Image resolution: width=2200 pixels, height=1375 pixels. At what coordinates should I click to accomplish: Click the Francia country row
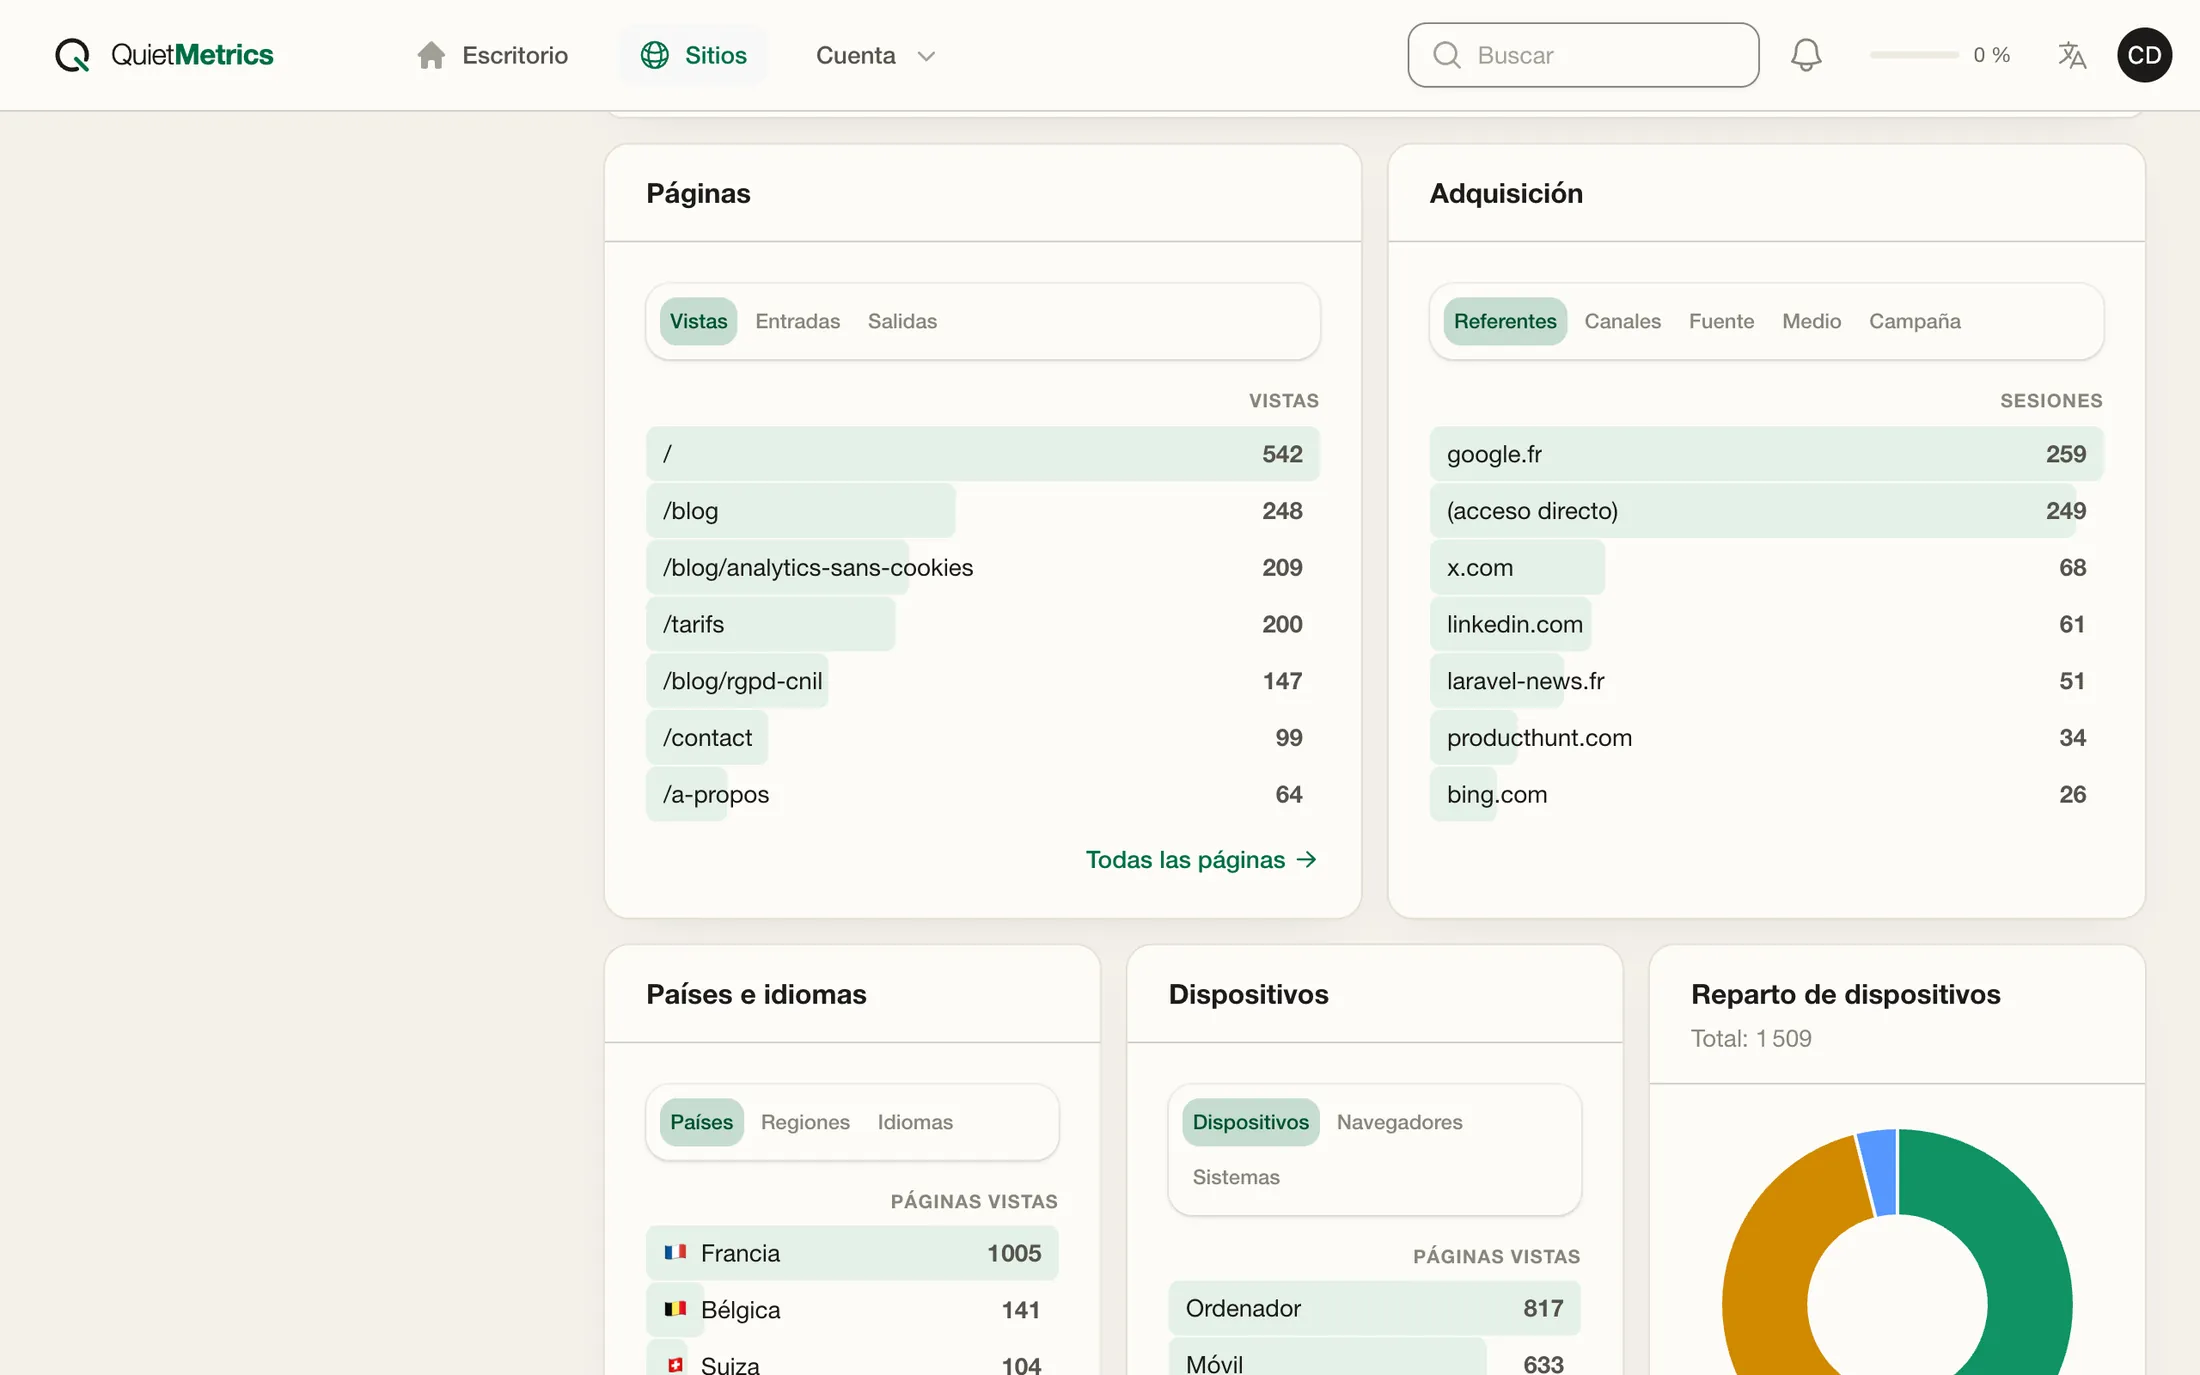click(x=852, y=1253)
